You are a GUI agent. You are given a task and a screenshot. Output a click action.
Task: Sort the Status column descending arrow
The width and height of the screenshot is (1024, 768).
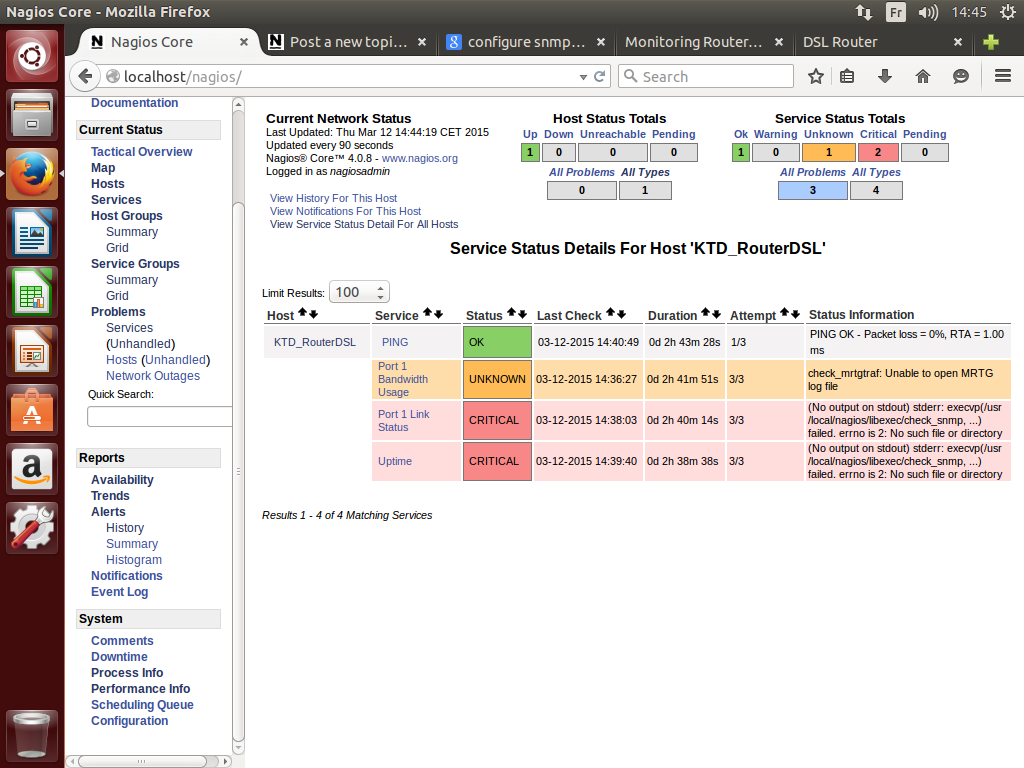[x=523, y=314]
